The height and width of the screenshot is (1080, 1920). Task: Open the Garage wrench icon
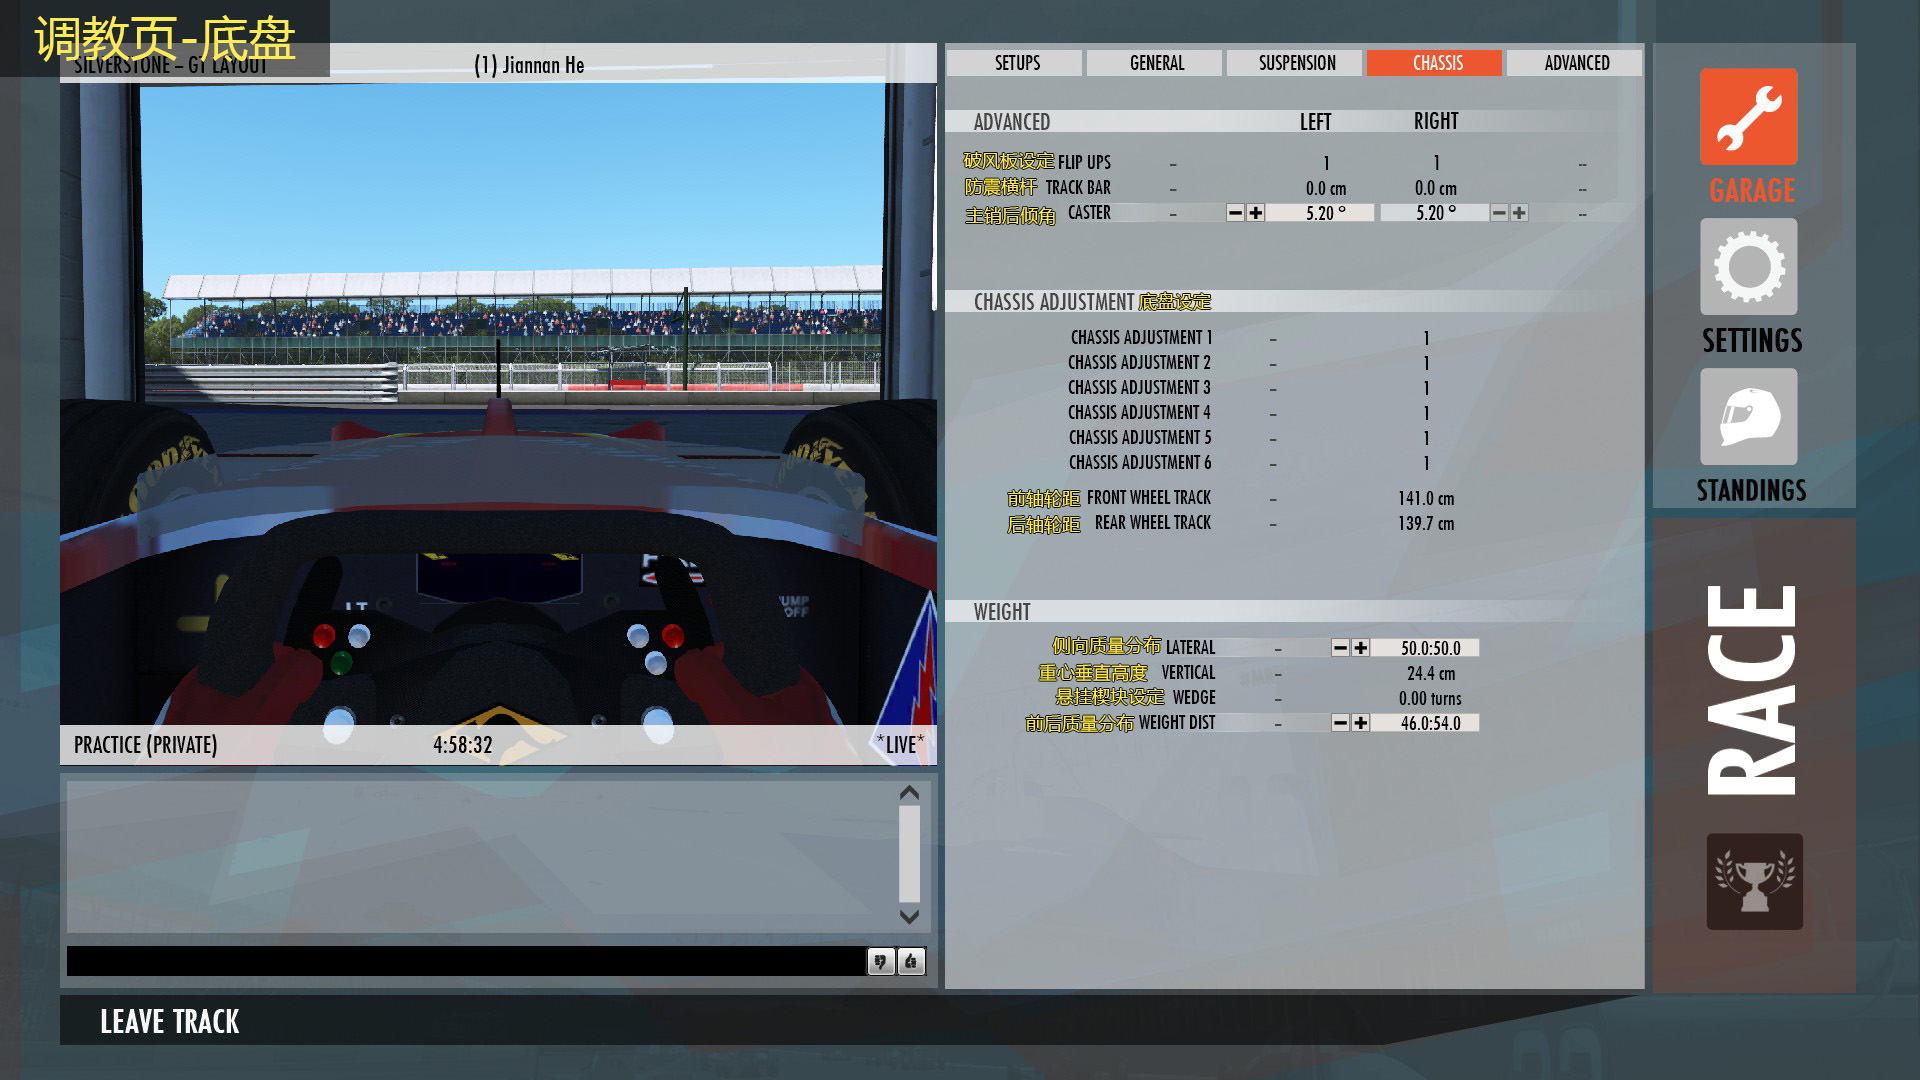1749,116
